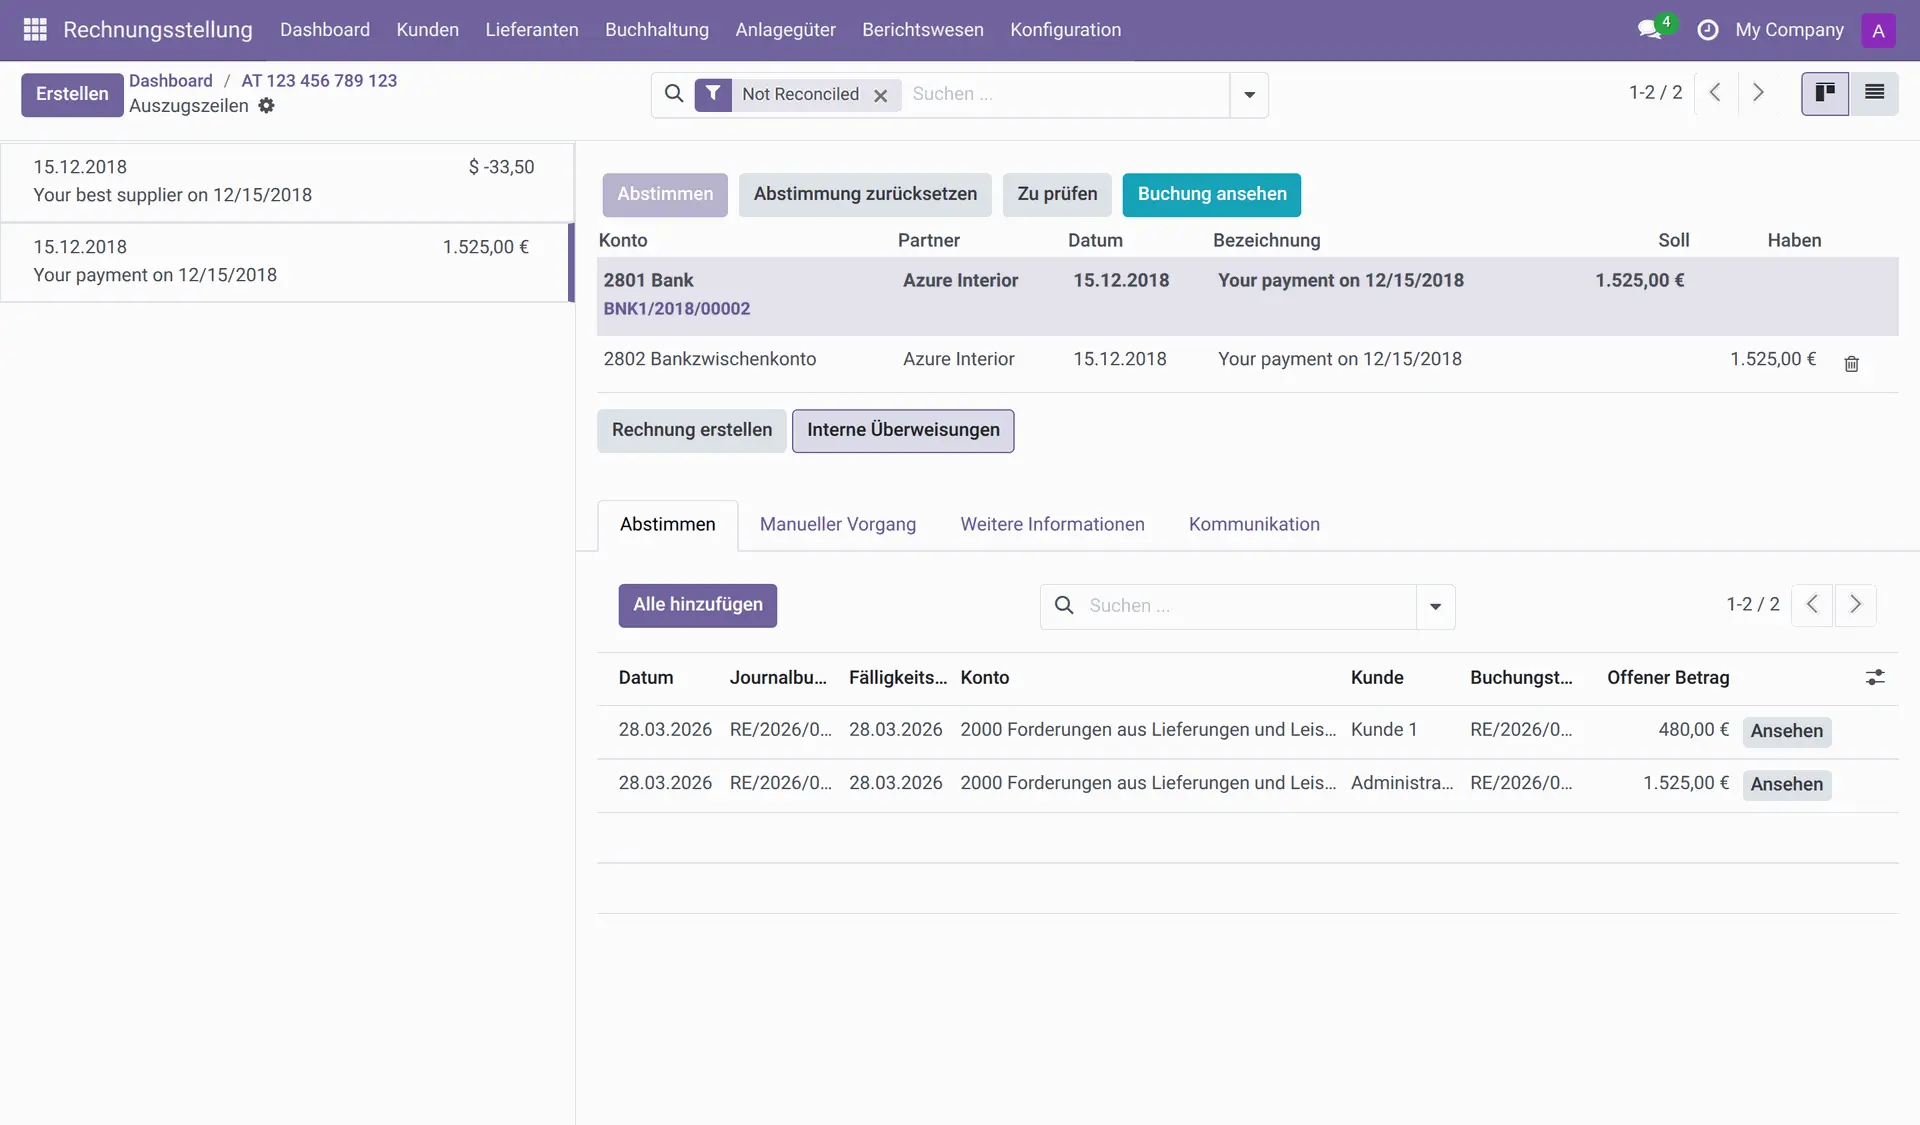Screen dimensions: 1920x1125
Task: Click the activities clock icon
Action: tap(1707, 30)
